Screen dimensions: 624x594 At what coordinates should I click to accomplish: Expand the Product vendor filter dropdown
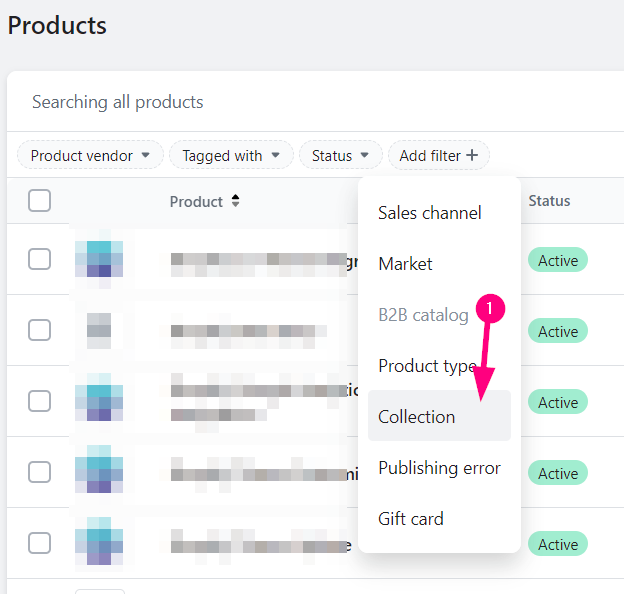coord(90,156)
